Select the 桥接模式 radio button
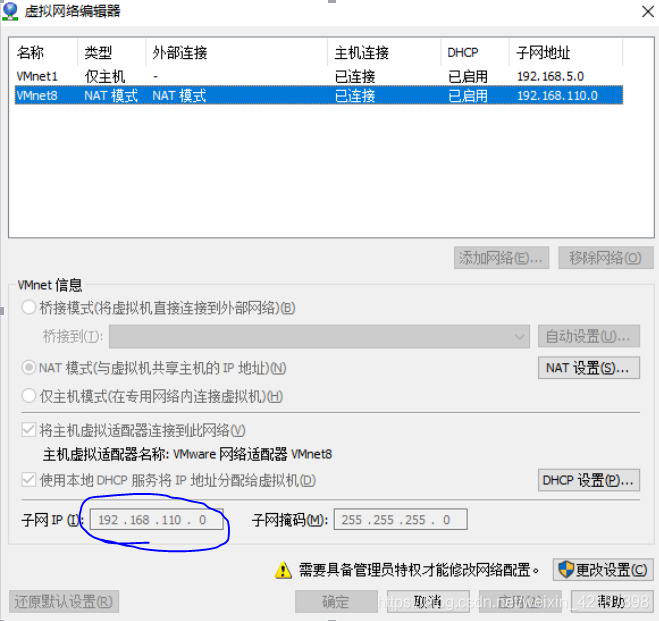 29,308
